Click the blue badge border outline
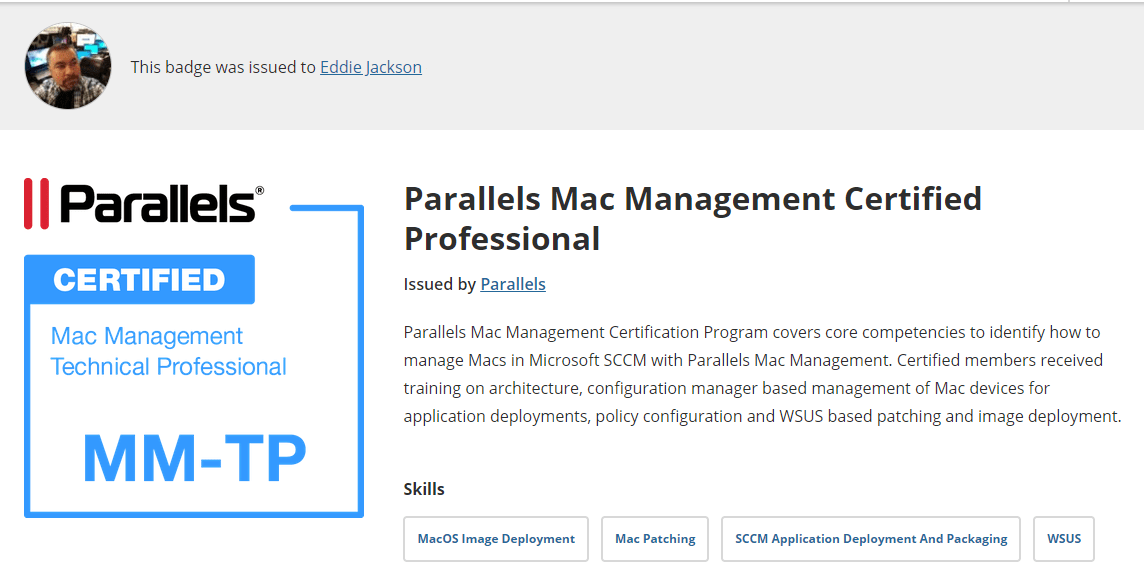Screen dimensions: 1144x587 coord(363,360)
